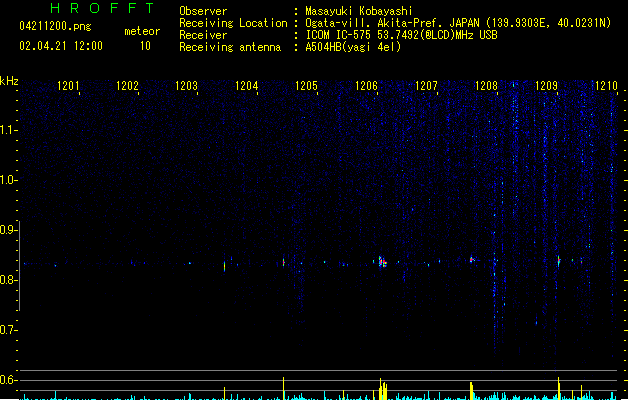
Task: Click the Observer field label
Action: pos(203,11)
